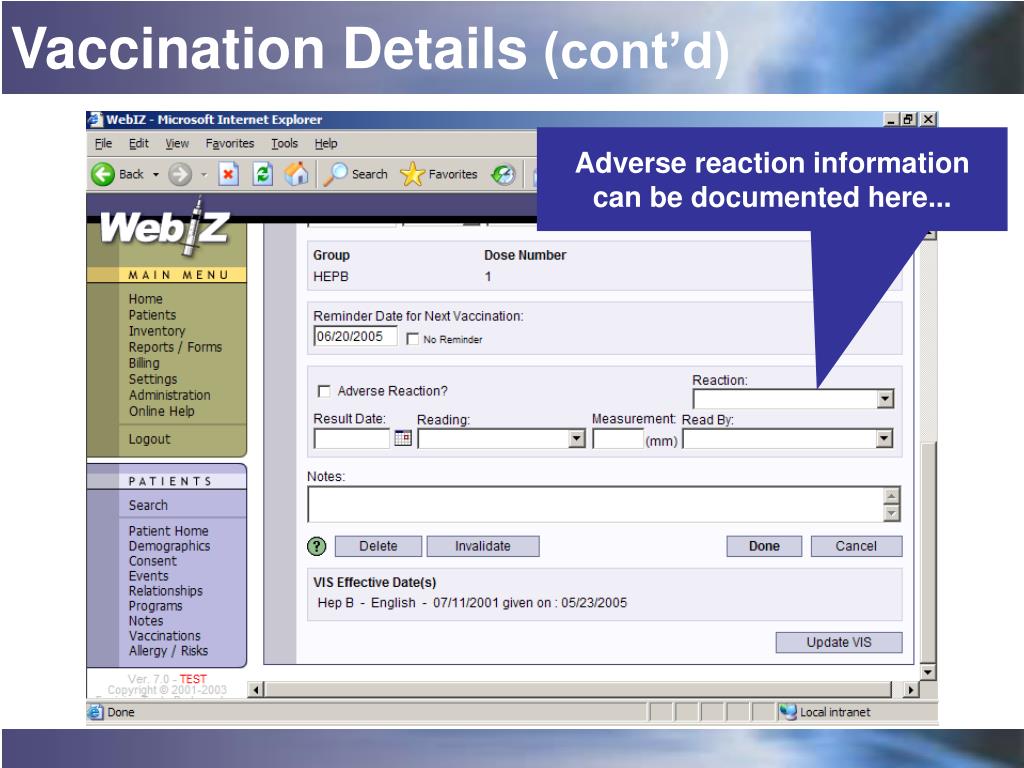
Task: Open the Events link
Action: [x=148, y=576]
